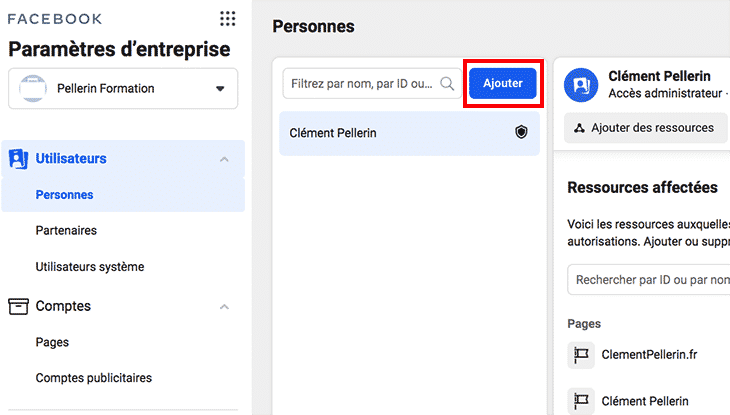
Task: Navigate to Pages under Comptes
Action: pos(52,342)
